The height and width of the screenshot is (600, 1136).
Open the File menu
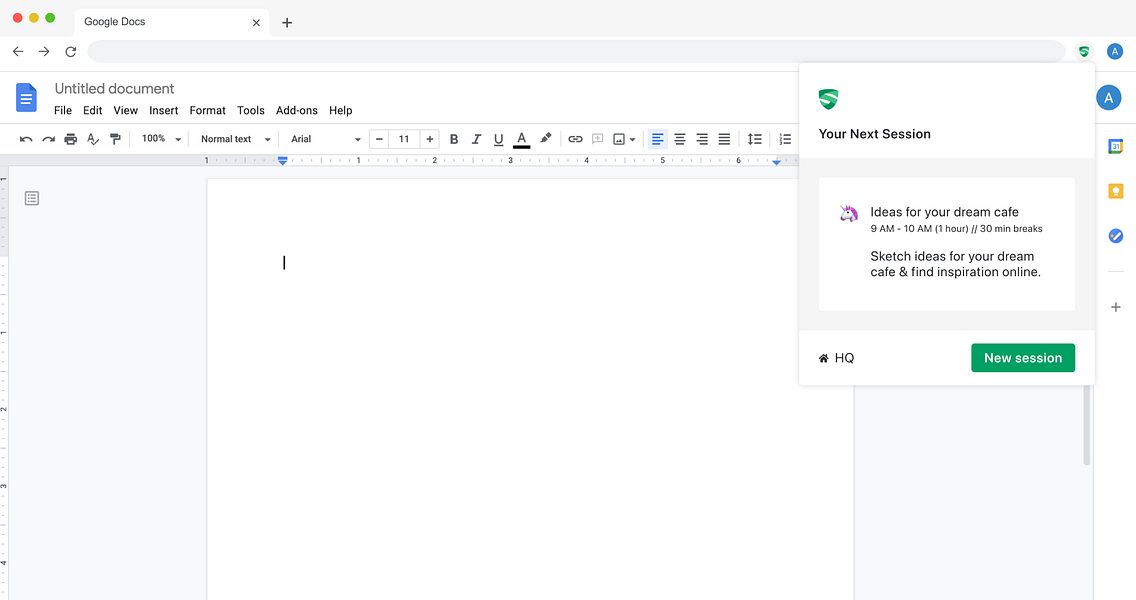[x=63, y=110]
